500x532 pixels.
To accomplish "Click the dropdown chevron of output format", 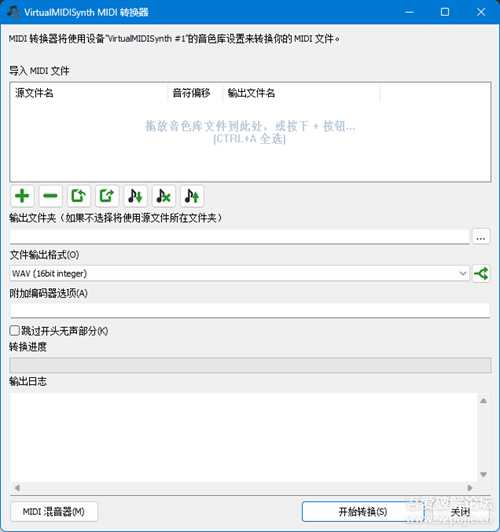I will click(462, 273).
